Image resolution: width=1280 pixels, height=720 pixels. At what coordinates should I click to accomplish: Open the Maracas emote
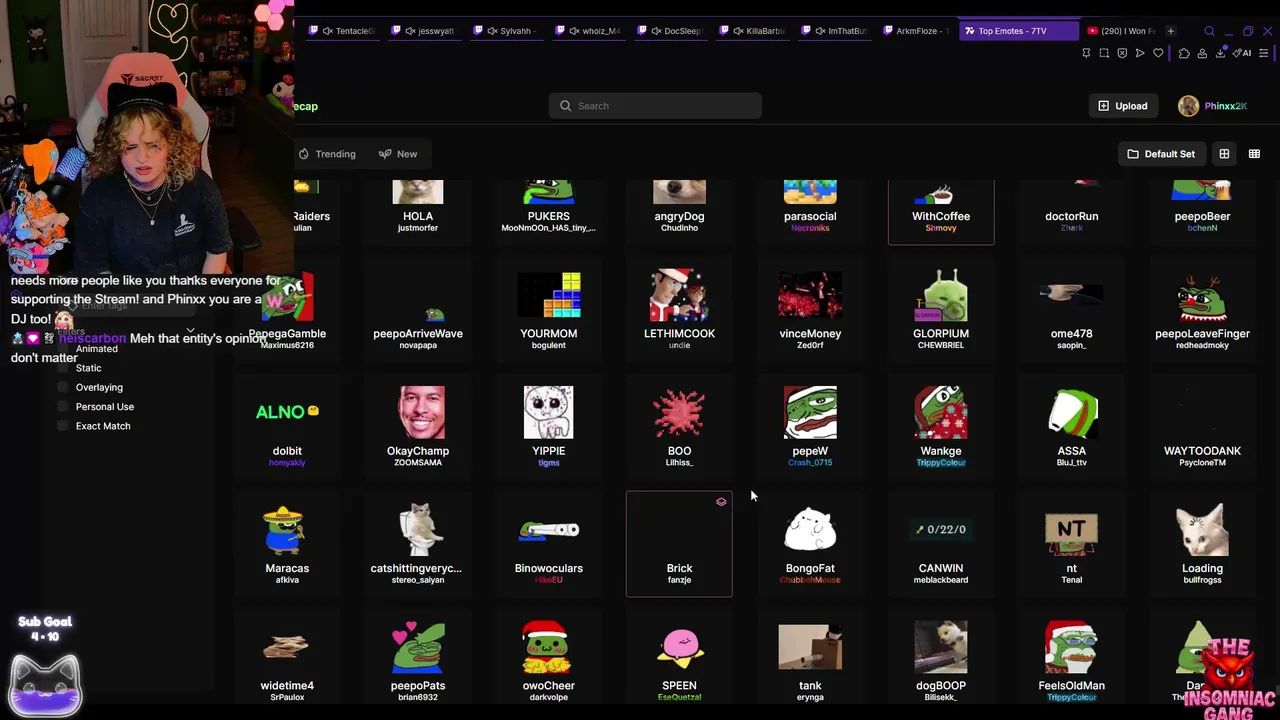287,544
